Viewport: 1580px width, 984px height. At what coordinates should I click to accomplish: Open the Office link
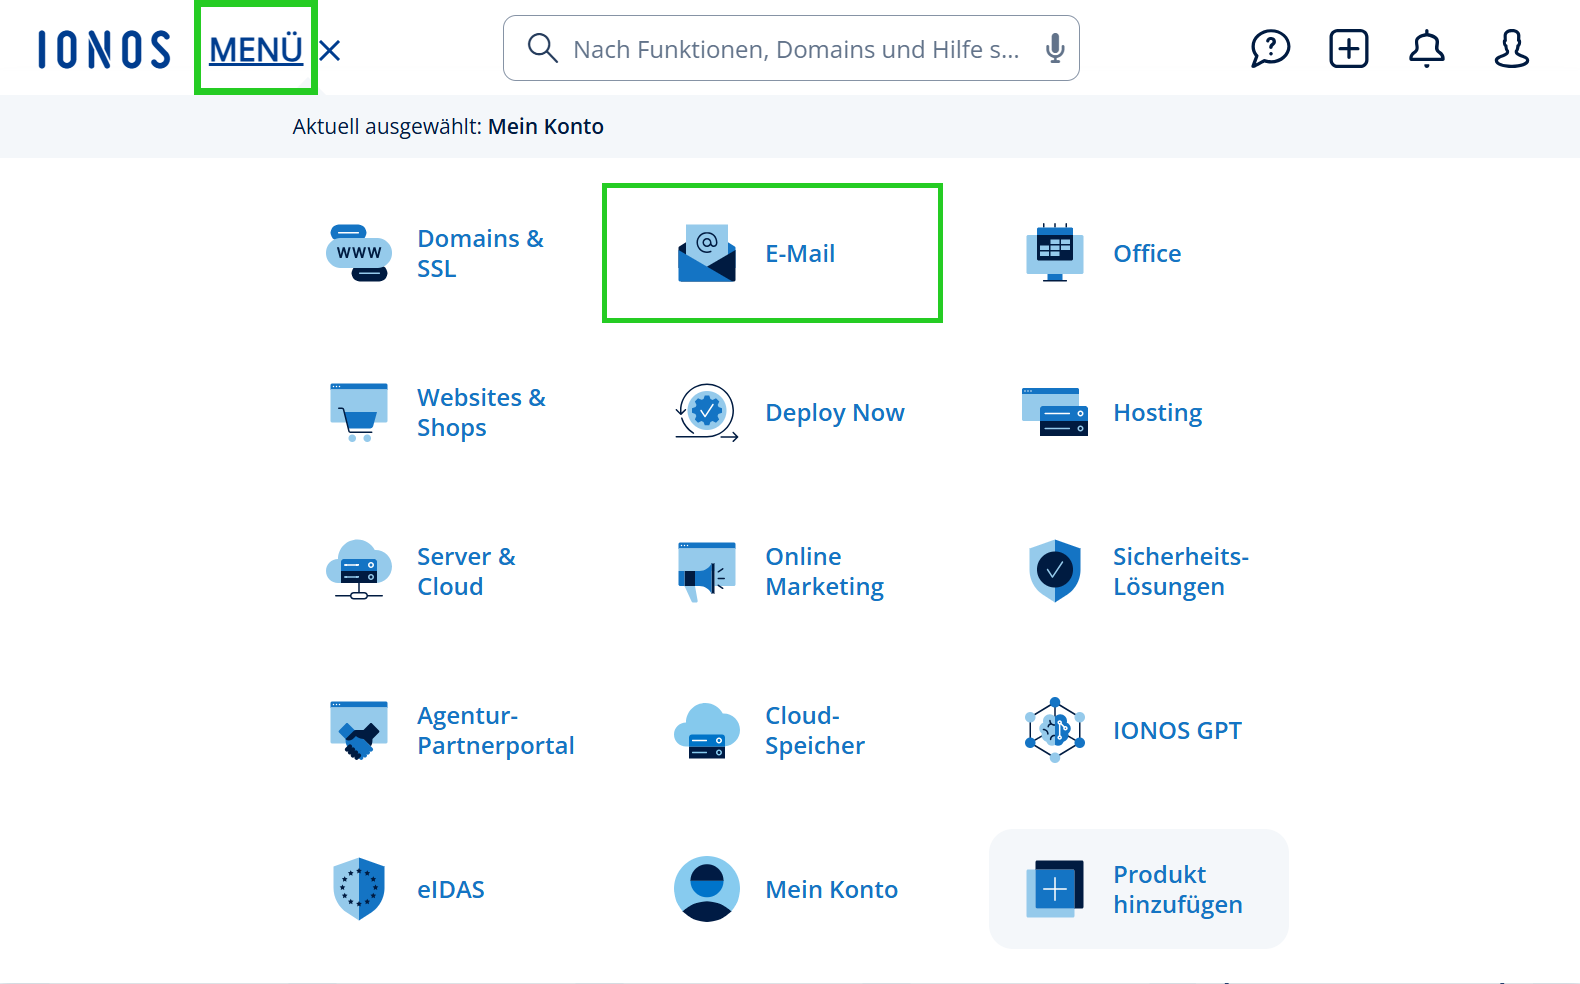click(1147, 253)
